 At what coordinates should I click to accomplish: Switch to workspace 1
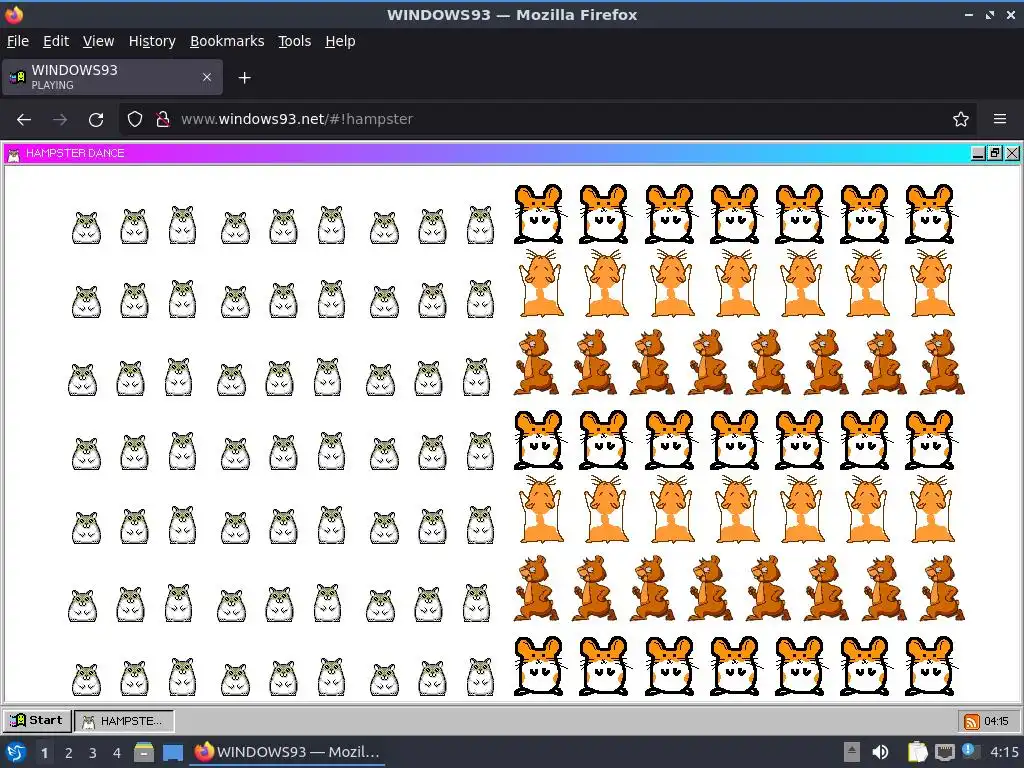(44, 753)
